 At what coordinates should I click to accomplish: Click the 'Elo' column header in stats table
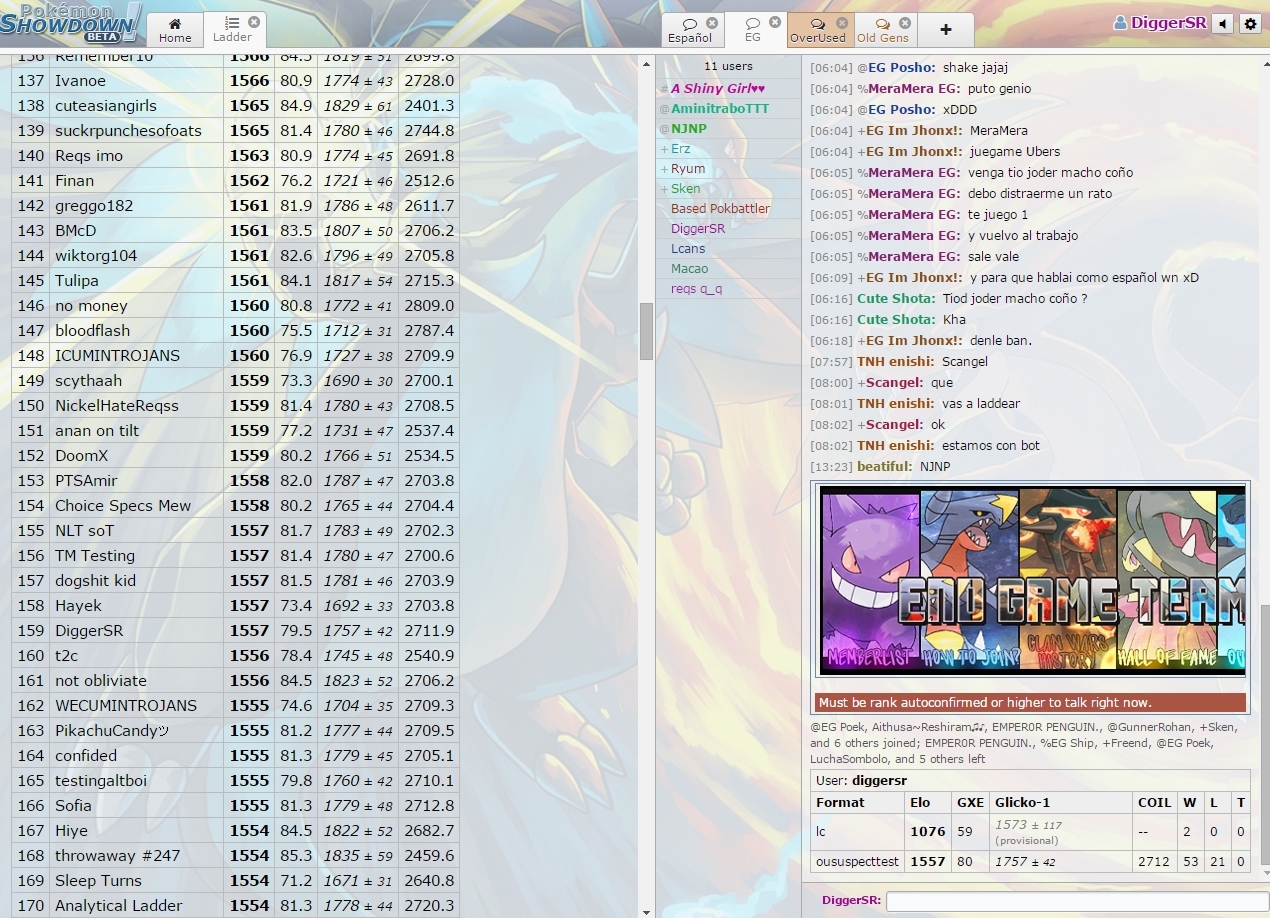point(920,802)
